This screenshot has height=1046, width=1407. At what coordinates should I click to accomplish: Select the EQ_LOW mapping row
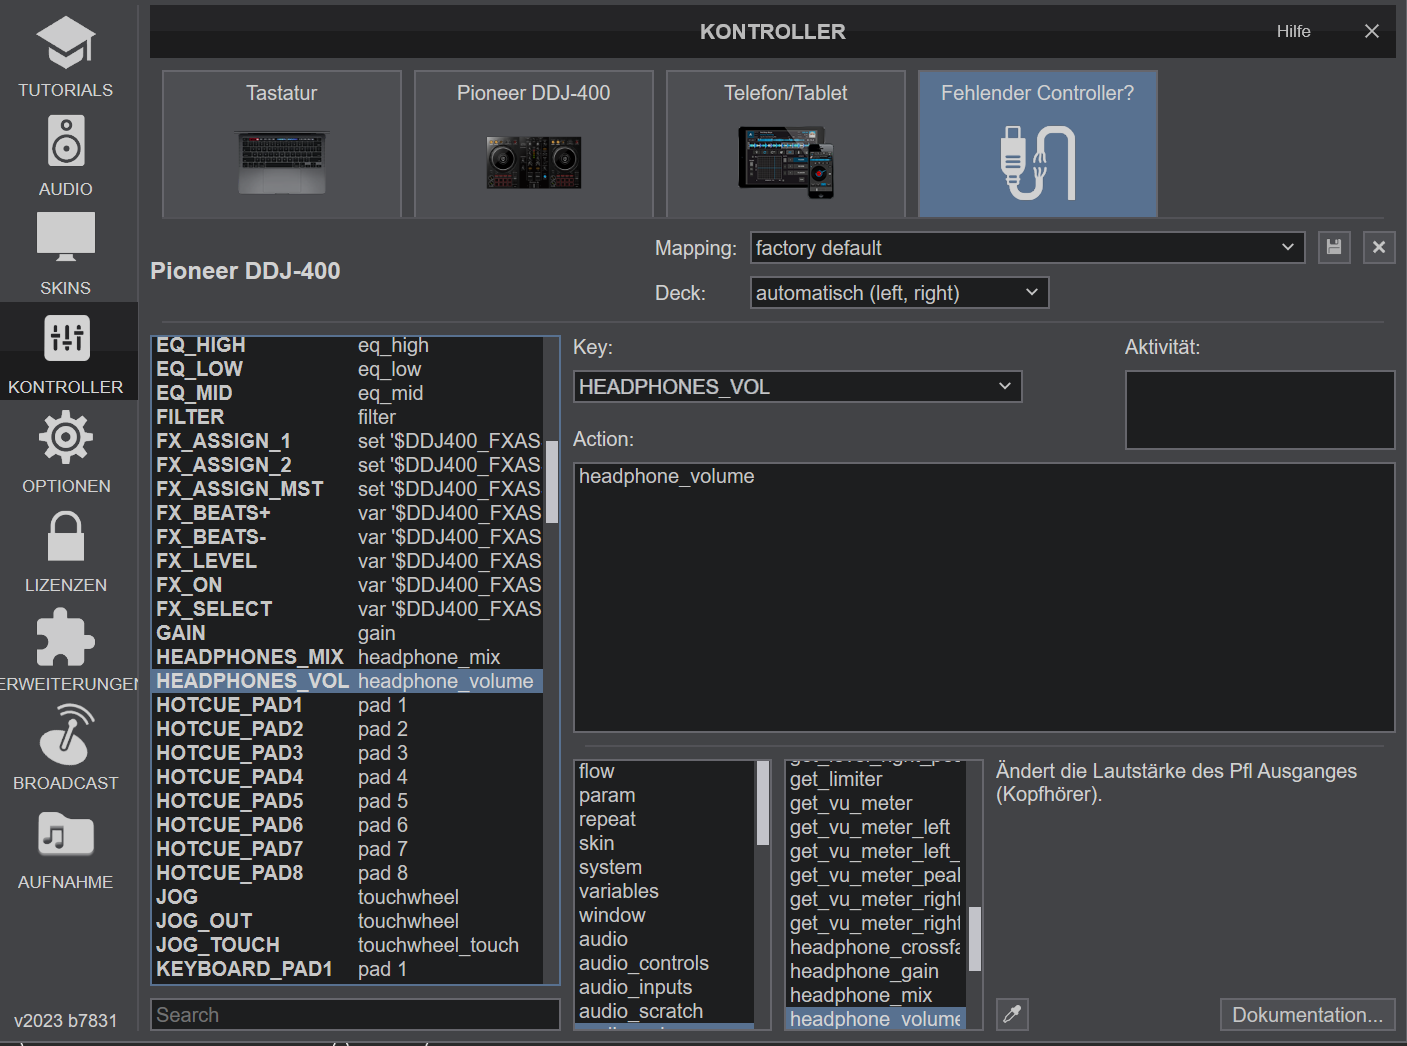pos(348,369)
